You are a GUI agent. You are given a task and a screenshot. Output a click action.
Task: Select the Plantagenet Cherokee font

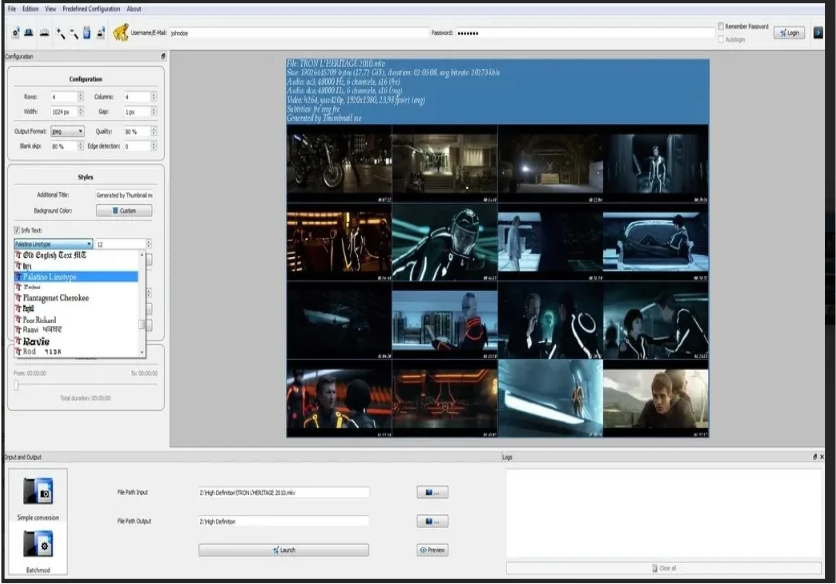click(76, 298)
